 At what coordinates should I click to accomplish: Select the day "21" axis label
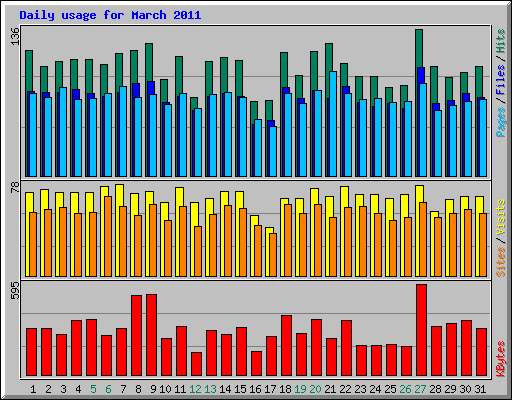330,389
